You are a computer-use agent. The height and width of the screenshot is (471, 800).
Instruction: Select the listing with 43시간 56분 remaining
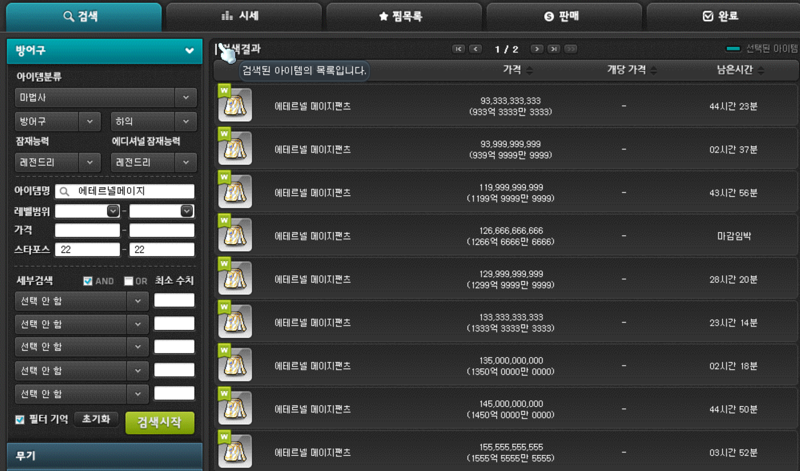[x=506, y=192]
